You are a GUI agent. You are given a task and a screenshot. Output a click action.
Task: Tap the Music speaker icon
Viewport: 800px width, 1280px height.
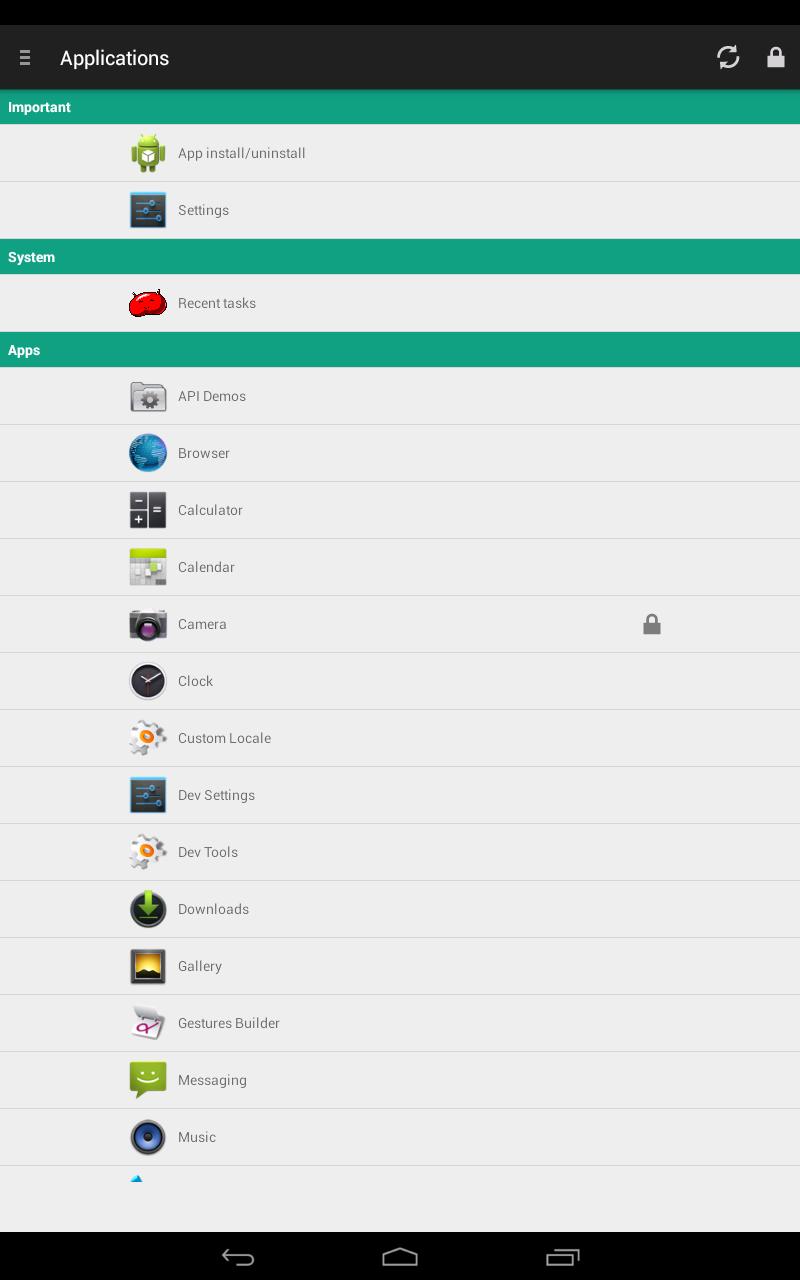148,1137
